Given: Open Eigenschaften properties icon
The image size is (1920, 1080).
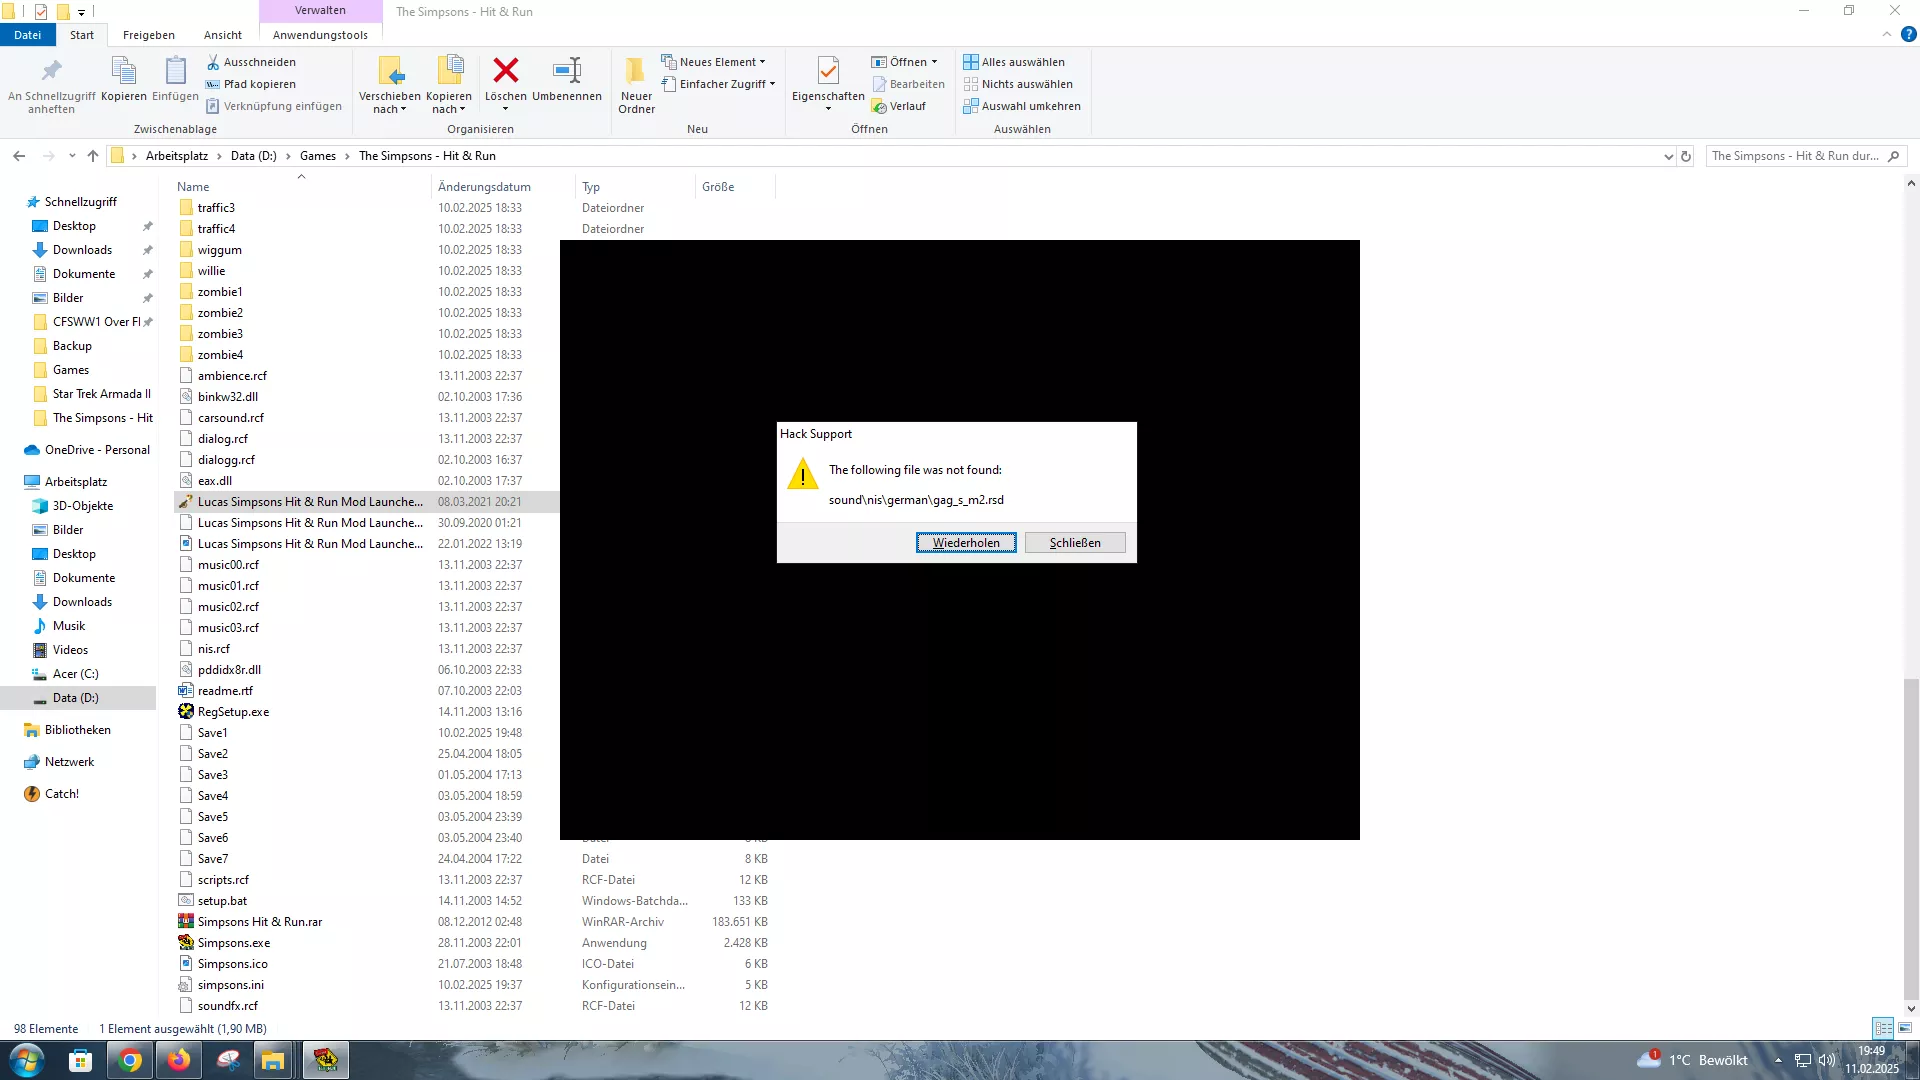Looking at the screenshot, I should 828,70.
